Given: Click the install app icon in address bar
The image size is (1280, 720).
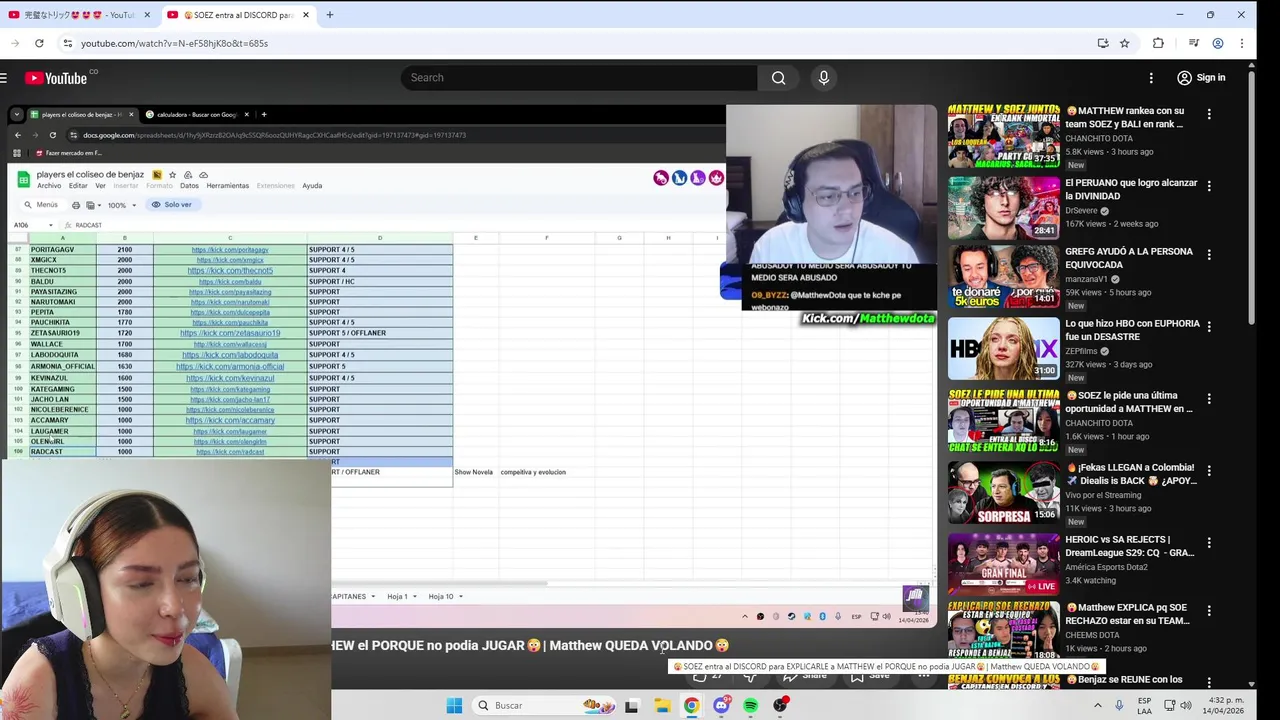Looking at the screenshot, I should pos(1103,43).
